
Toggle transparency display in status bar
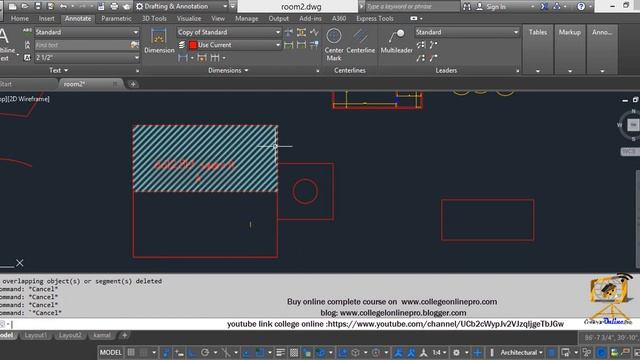coord(294,352)
